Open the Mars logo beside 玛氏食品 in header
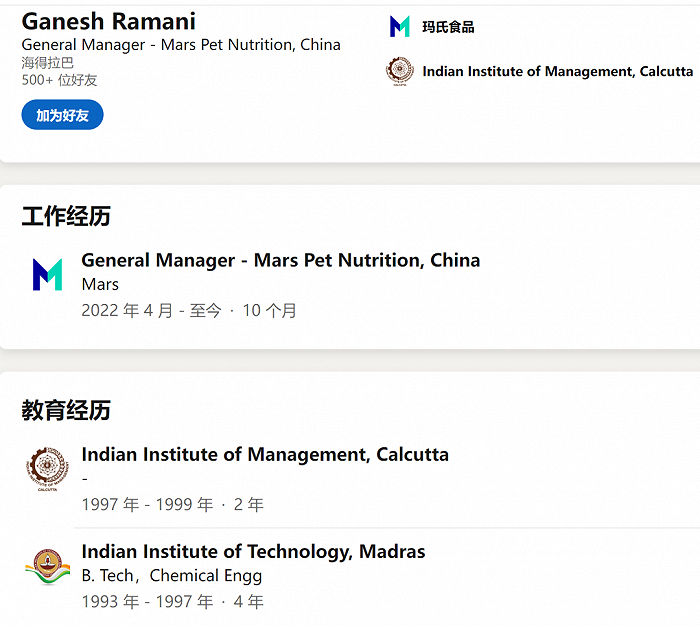The height and width of the screenshot is (626, 700). pos(400,27)
